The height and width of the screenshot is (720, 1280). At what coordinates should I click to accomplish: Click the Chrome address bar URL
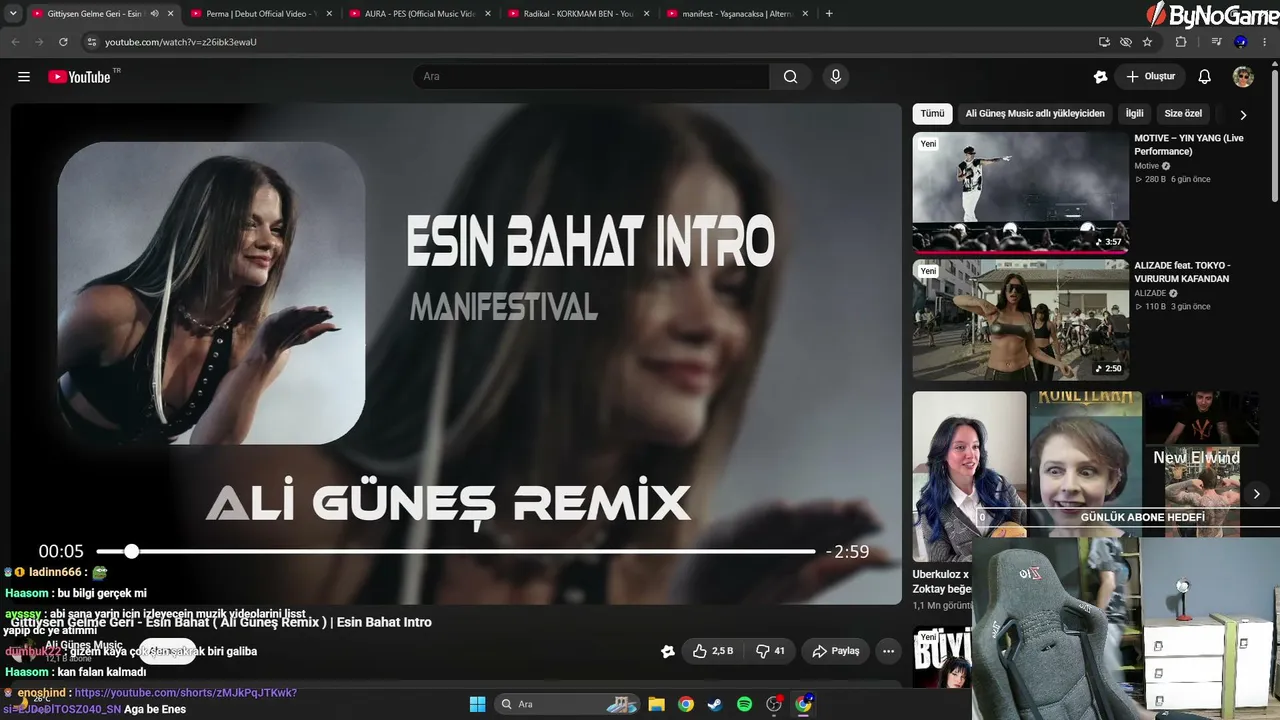(181, 42)
